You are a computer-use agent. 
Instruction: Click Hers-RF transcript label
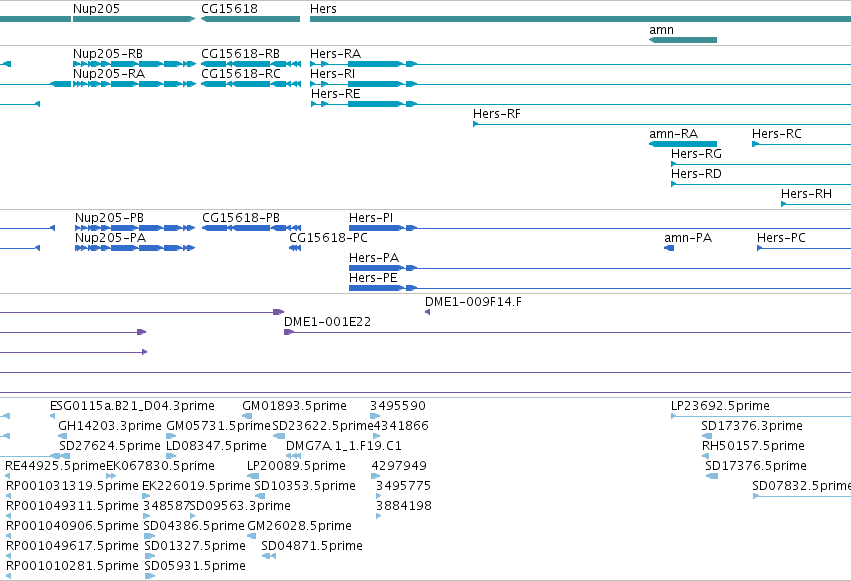click(497, 114)
